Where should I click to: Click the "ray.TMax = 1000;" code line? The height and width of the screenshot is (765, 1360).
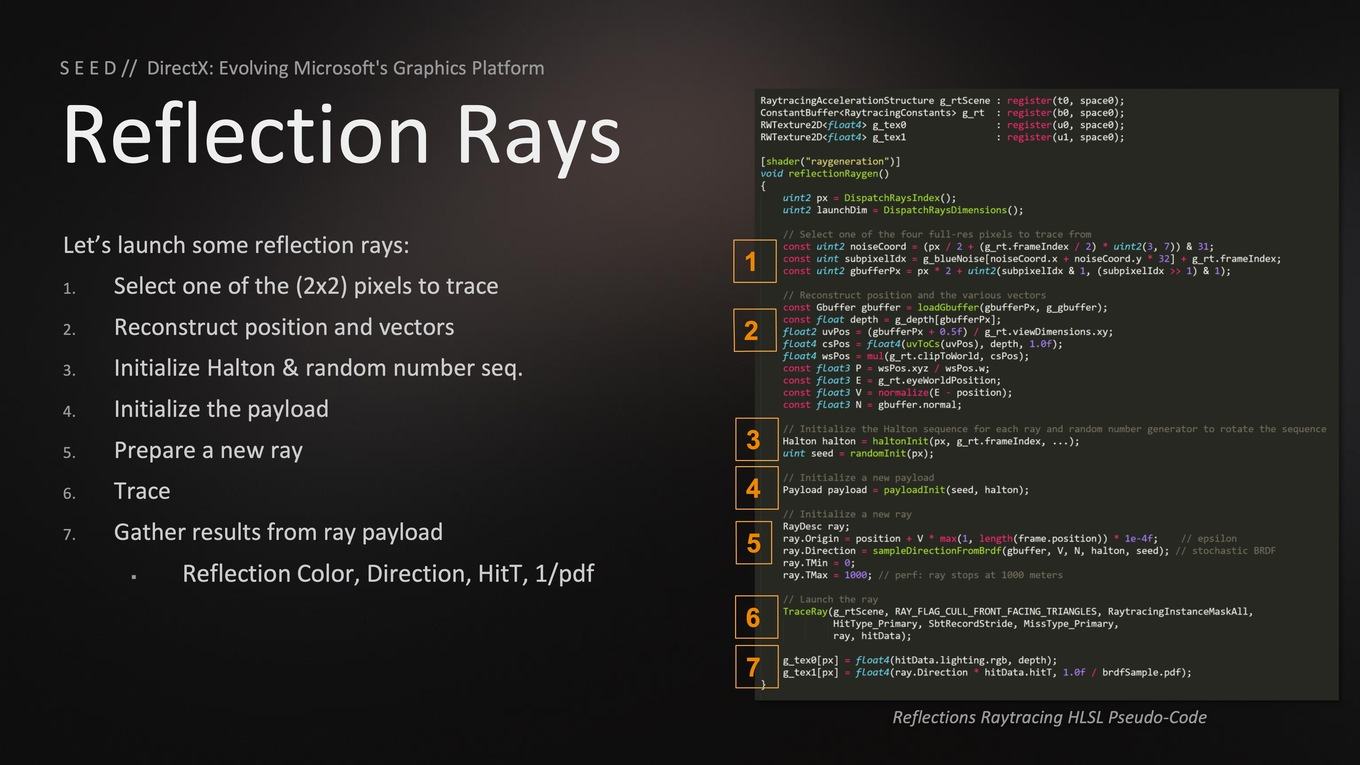pyautogui.click(x=923, y=575)
